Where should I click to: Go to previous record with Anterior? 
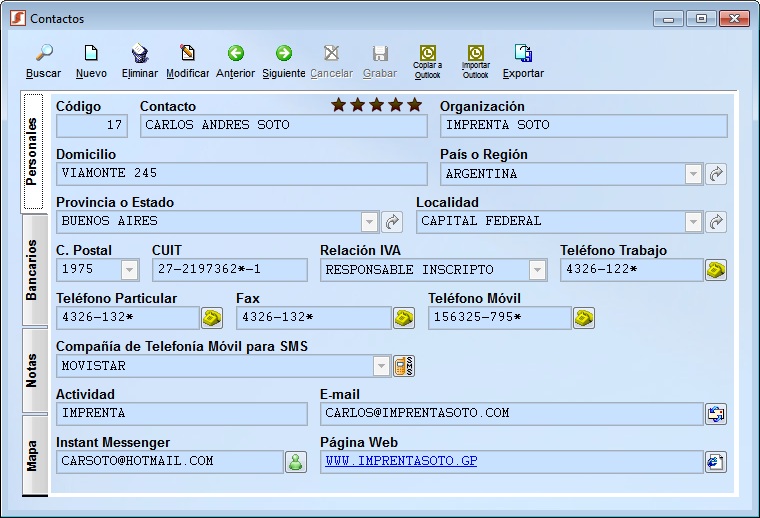tap(235, 55)
